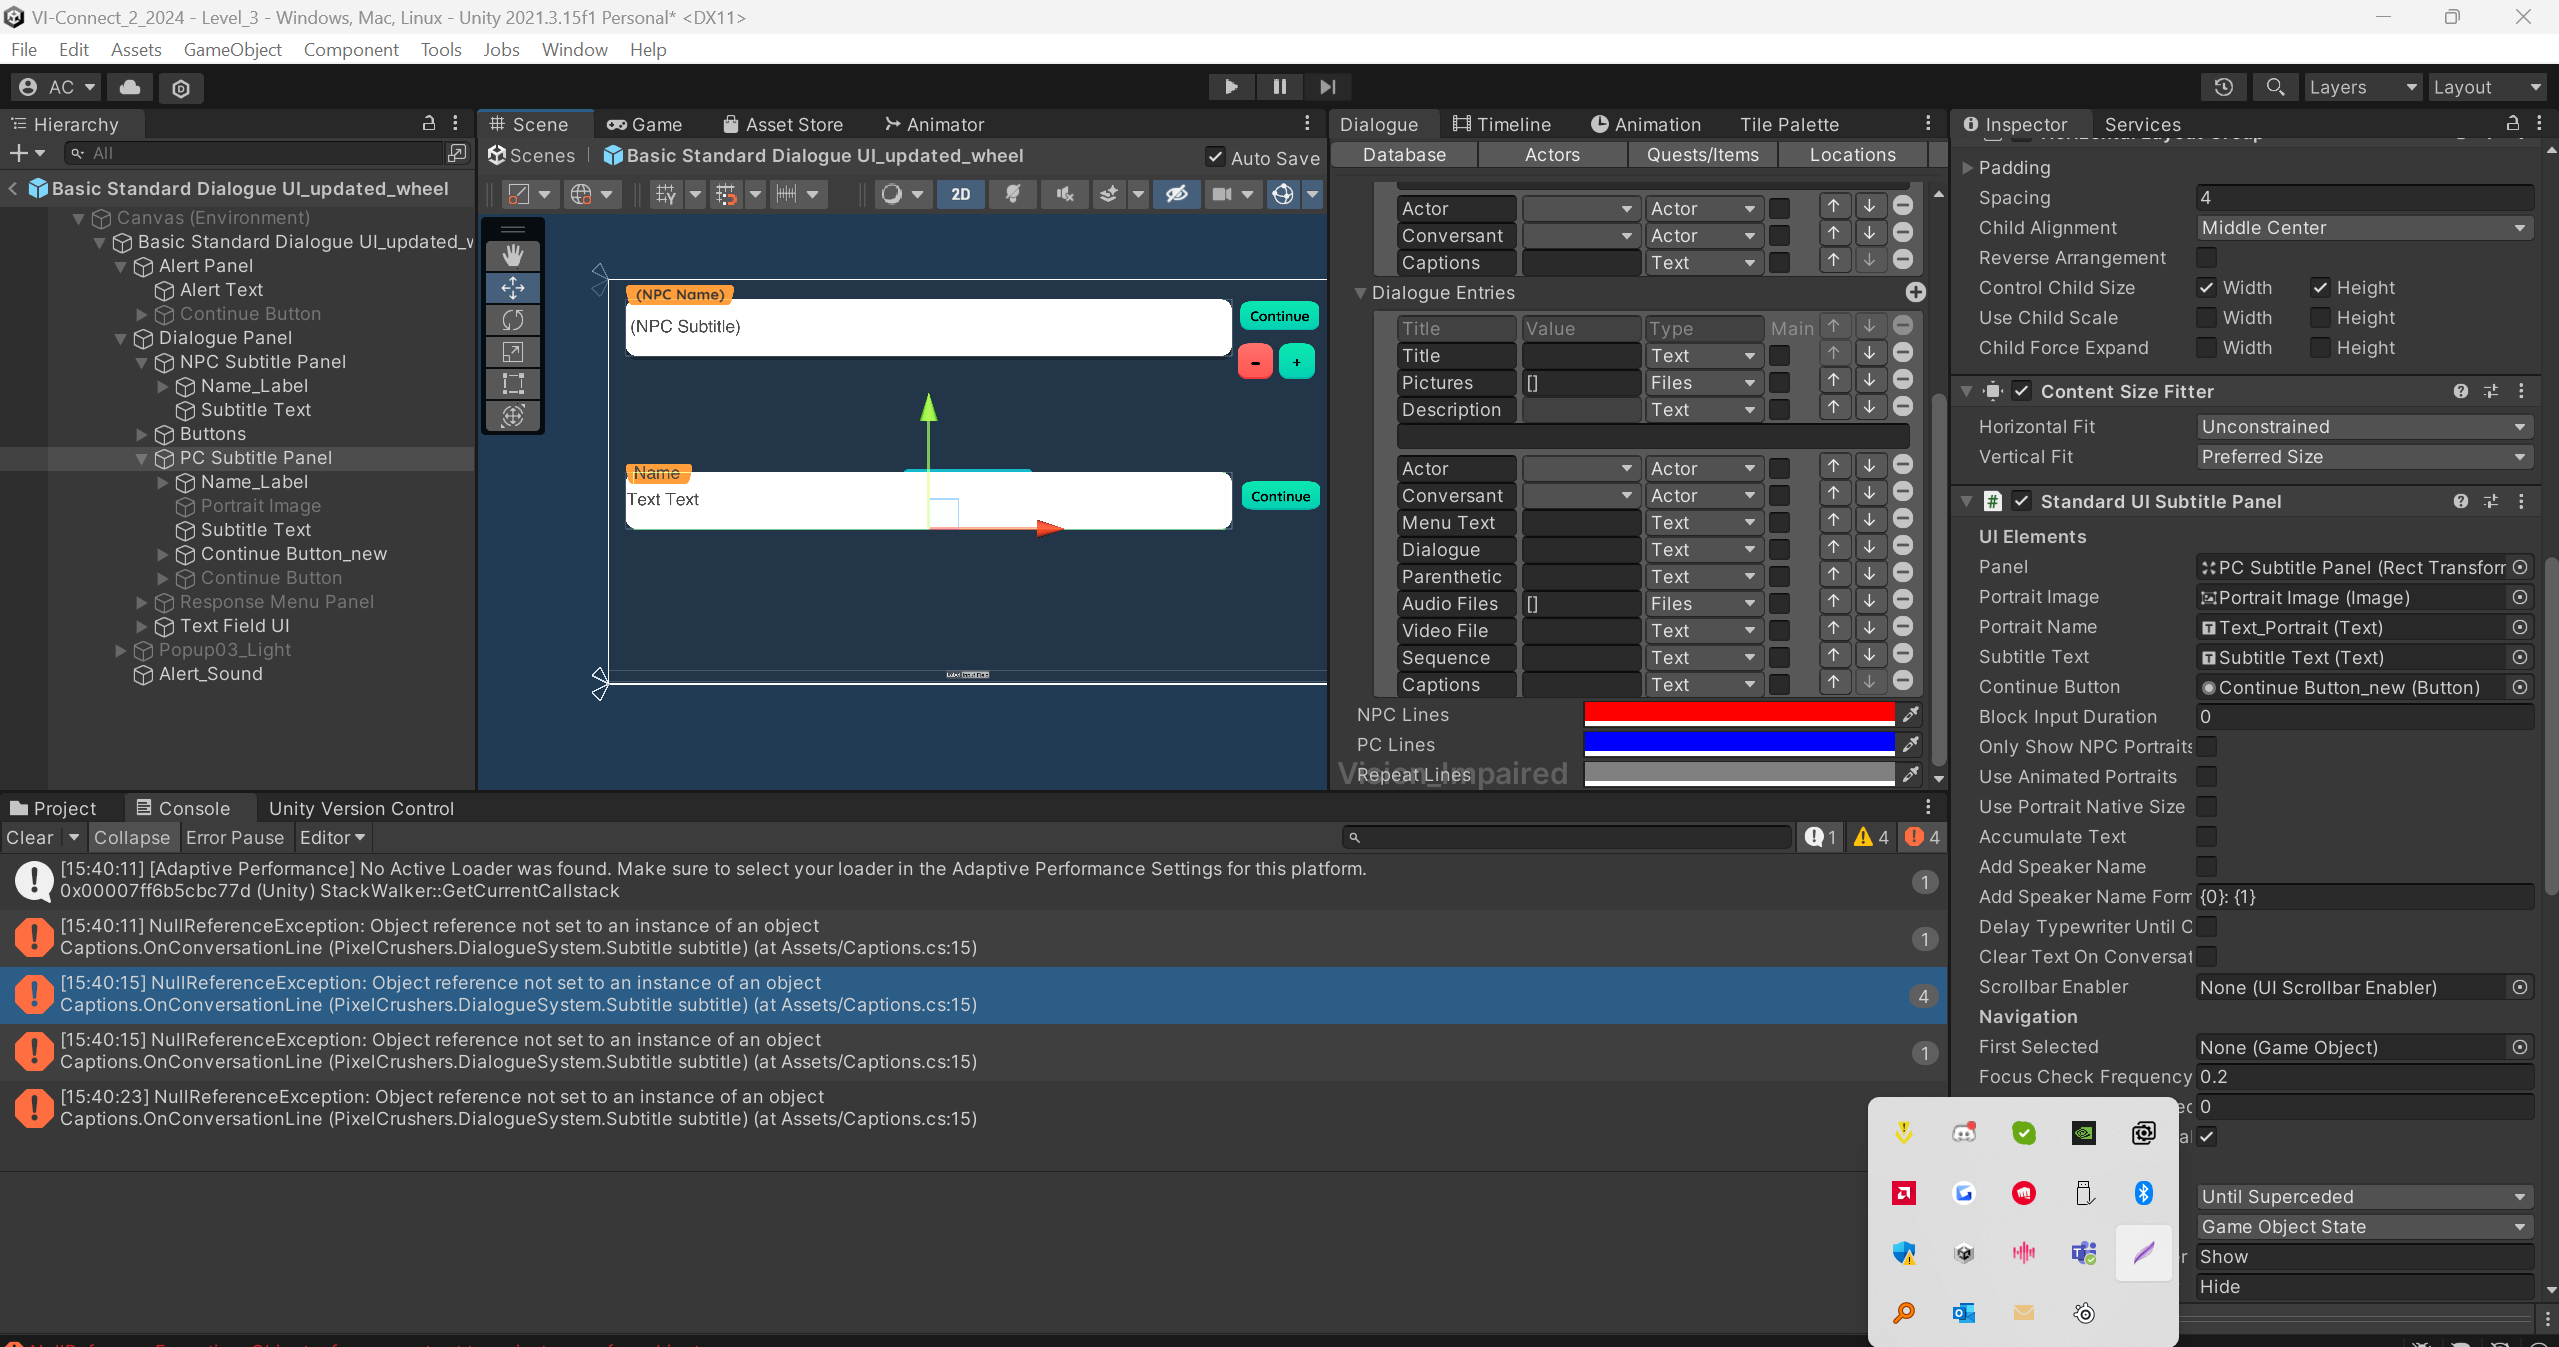Remove the Pictures field row
This screenshot has height=1347, width=2559.
click(x=1903, y=380)
